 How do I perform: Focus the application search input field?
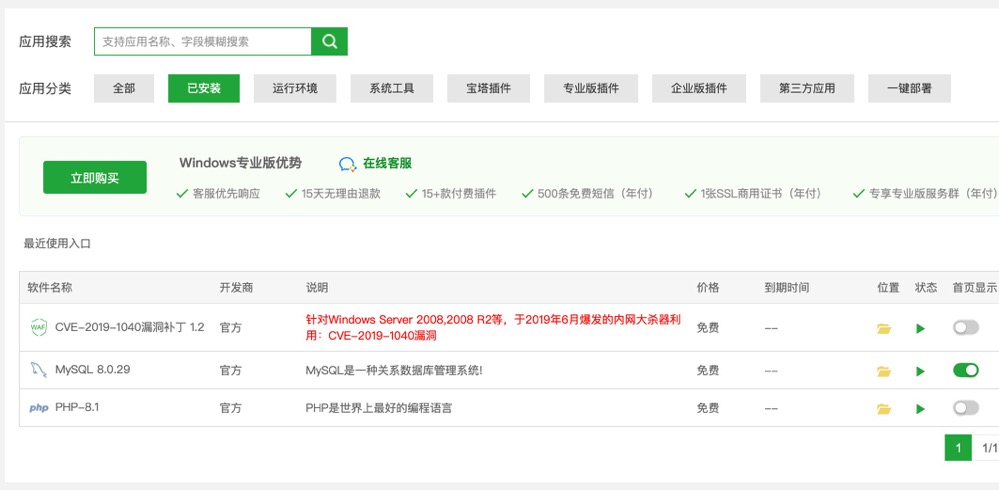[203, 41]
